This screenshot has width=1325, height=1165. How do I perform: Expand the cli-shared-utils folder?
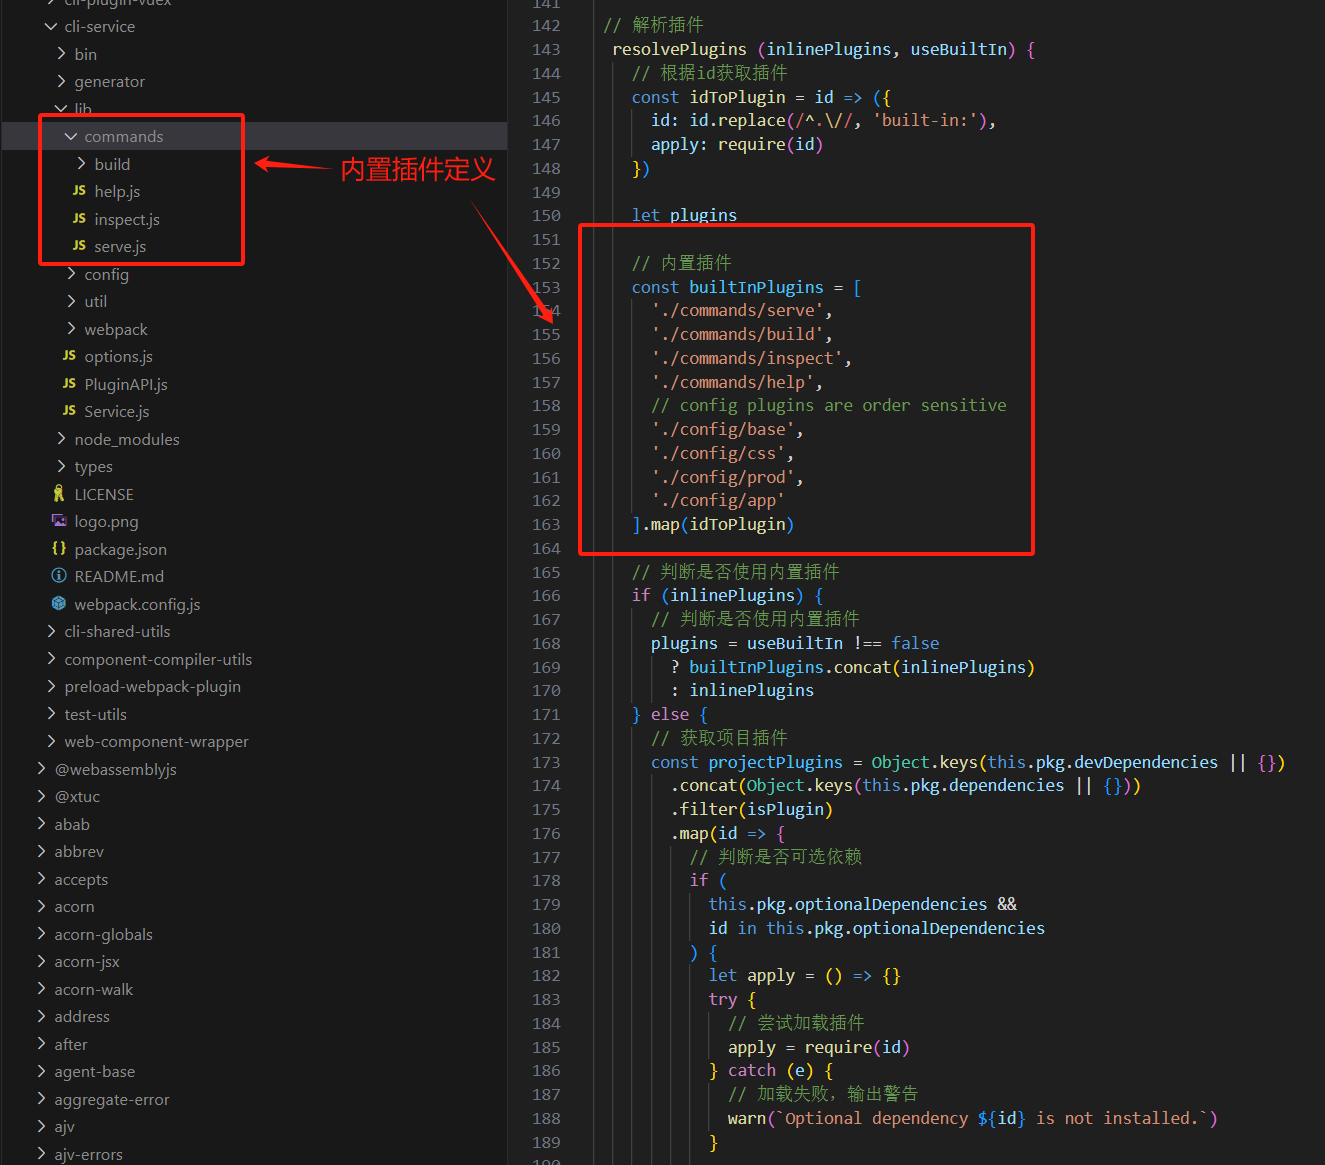click(51, 631)
